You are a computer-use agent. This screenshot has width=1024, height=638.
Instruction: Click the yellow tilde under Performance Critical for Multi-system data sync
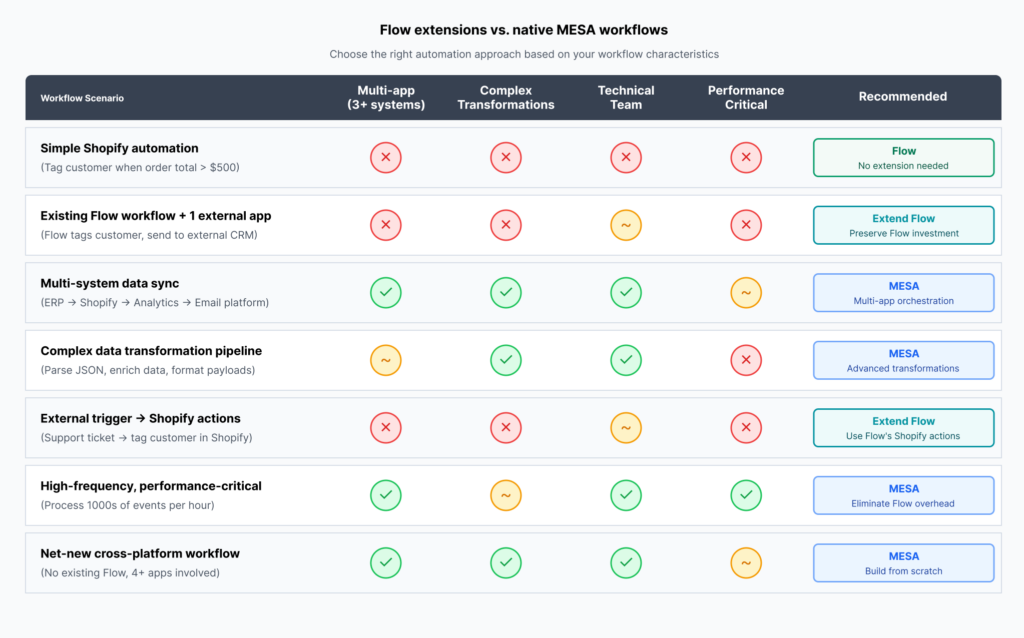point(746,292)
